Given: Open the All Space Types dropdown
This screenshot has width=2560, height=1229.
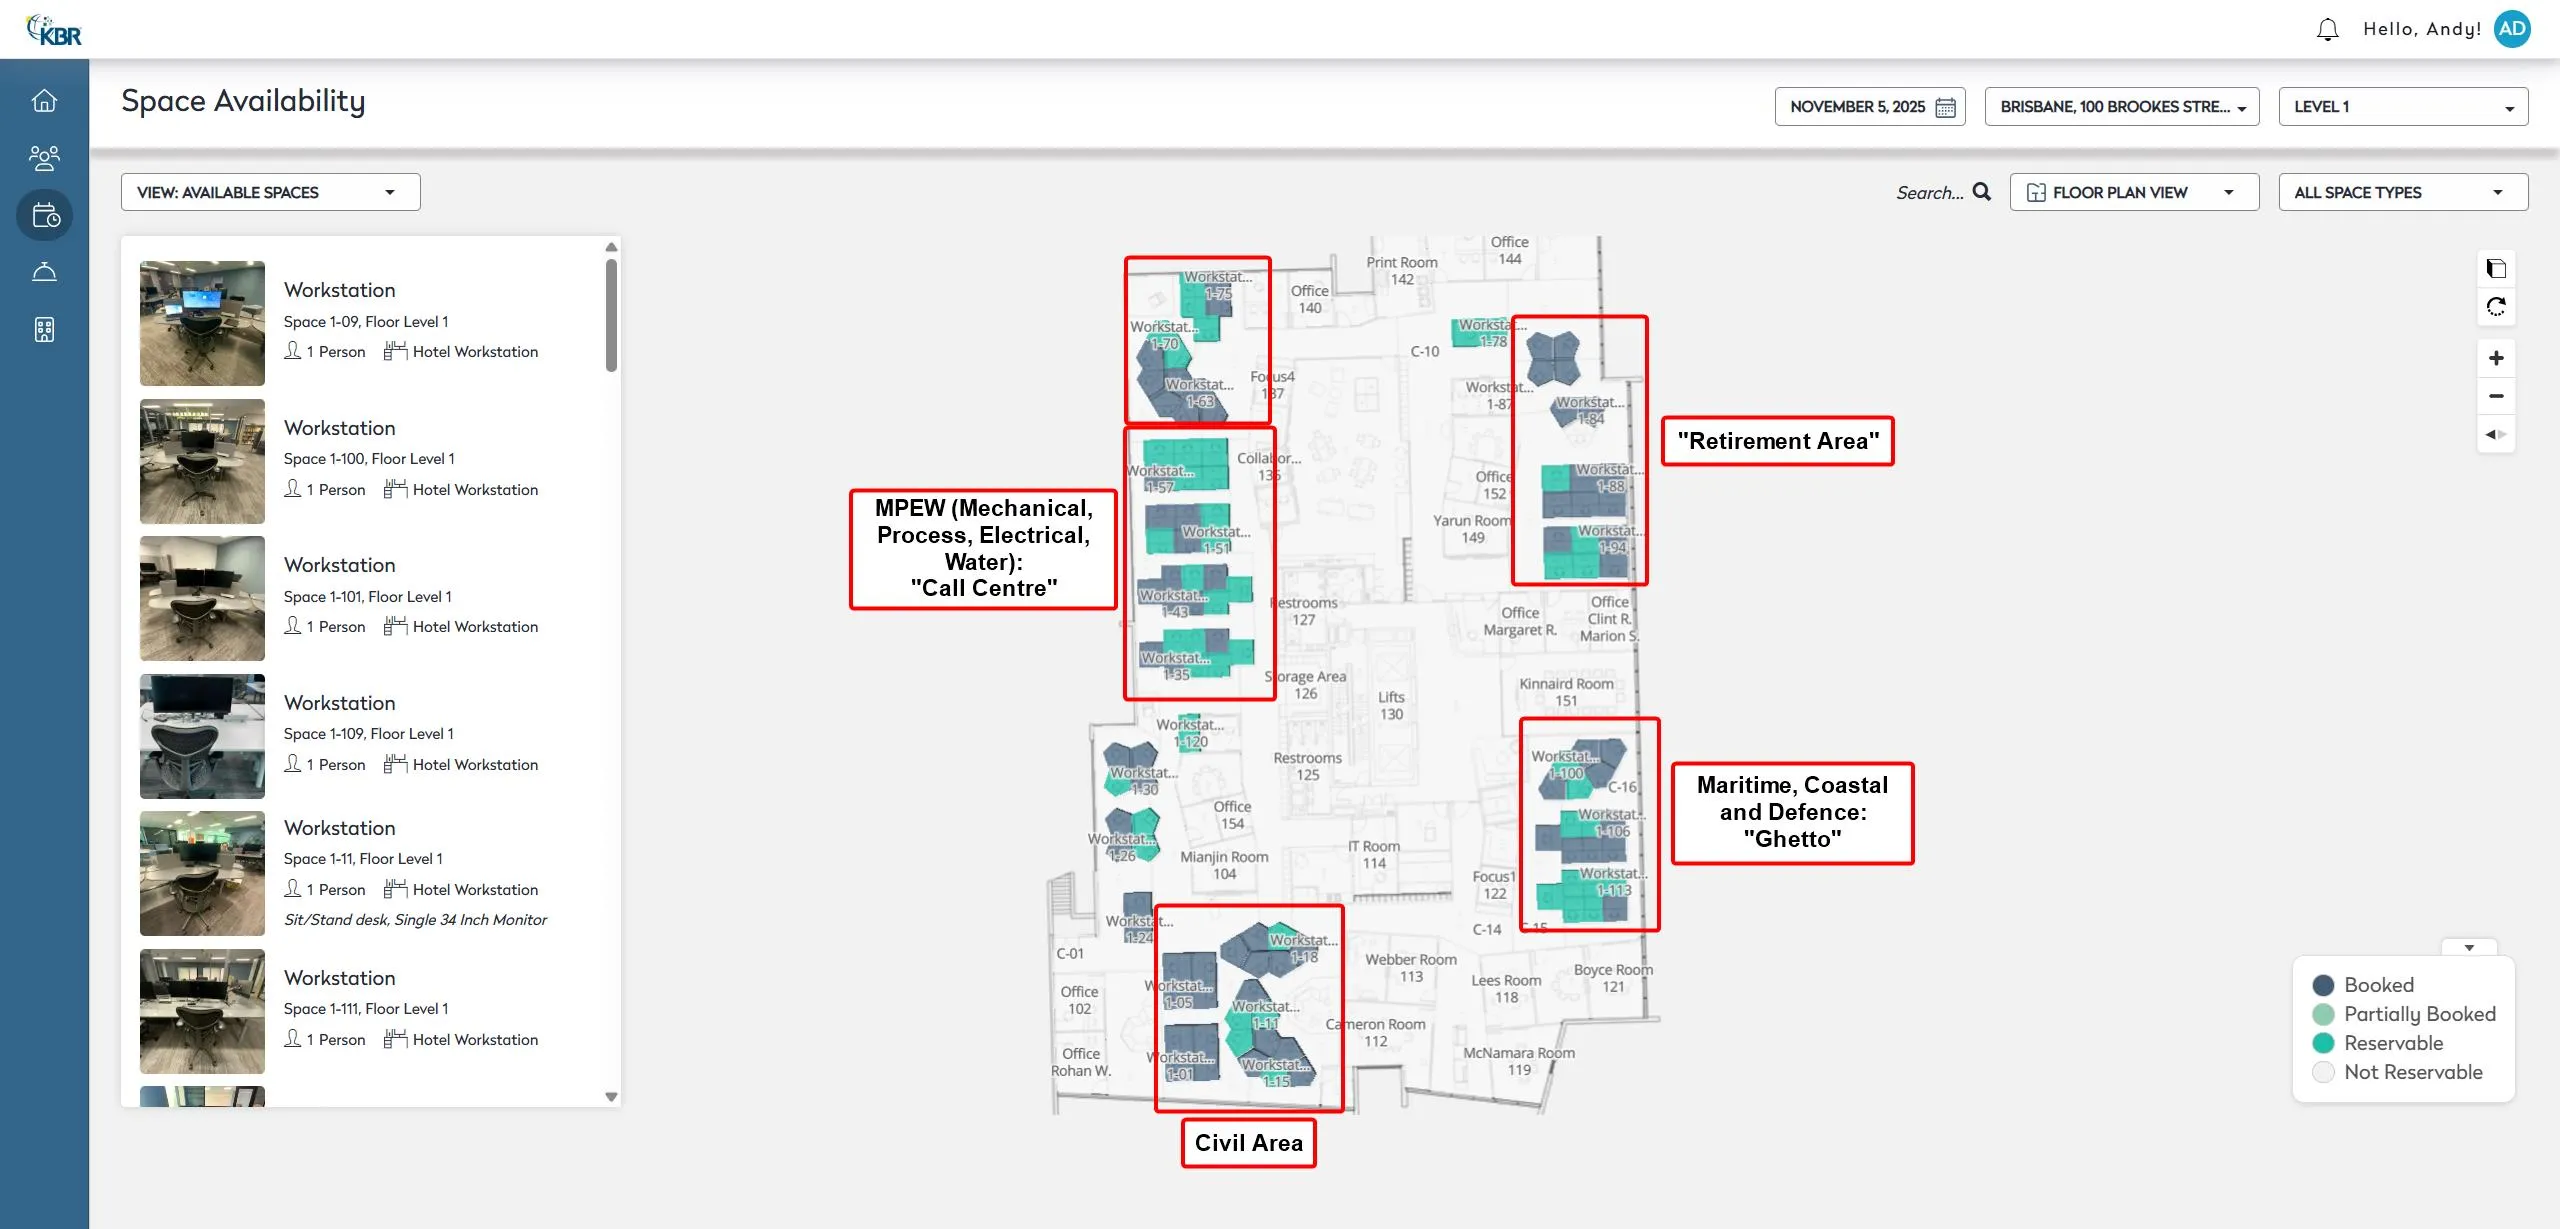Looking at the screenshot, I should click(x=2403, y=192).
